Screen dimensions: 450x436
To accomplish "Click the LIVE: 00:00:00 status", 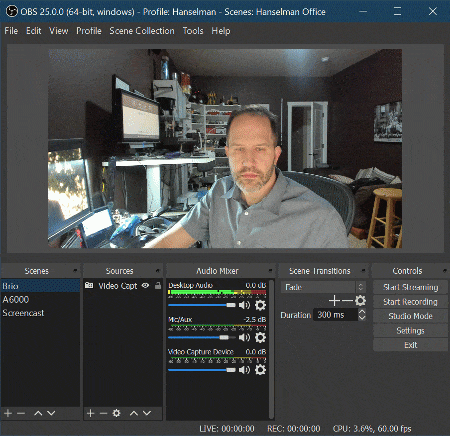I will coord(227,428).
